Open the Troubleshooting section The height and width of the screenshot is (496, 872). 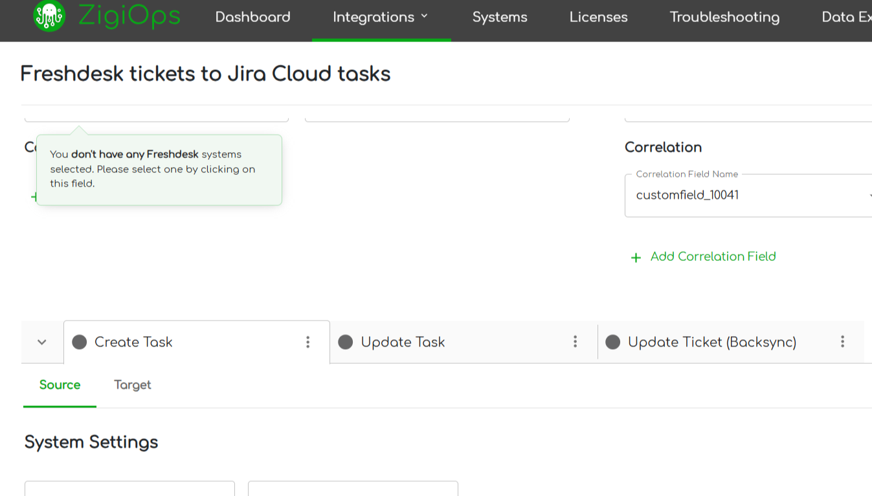pos(724,17)
